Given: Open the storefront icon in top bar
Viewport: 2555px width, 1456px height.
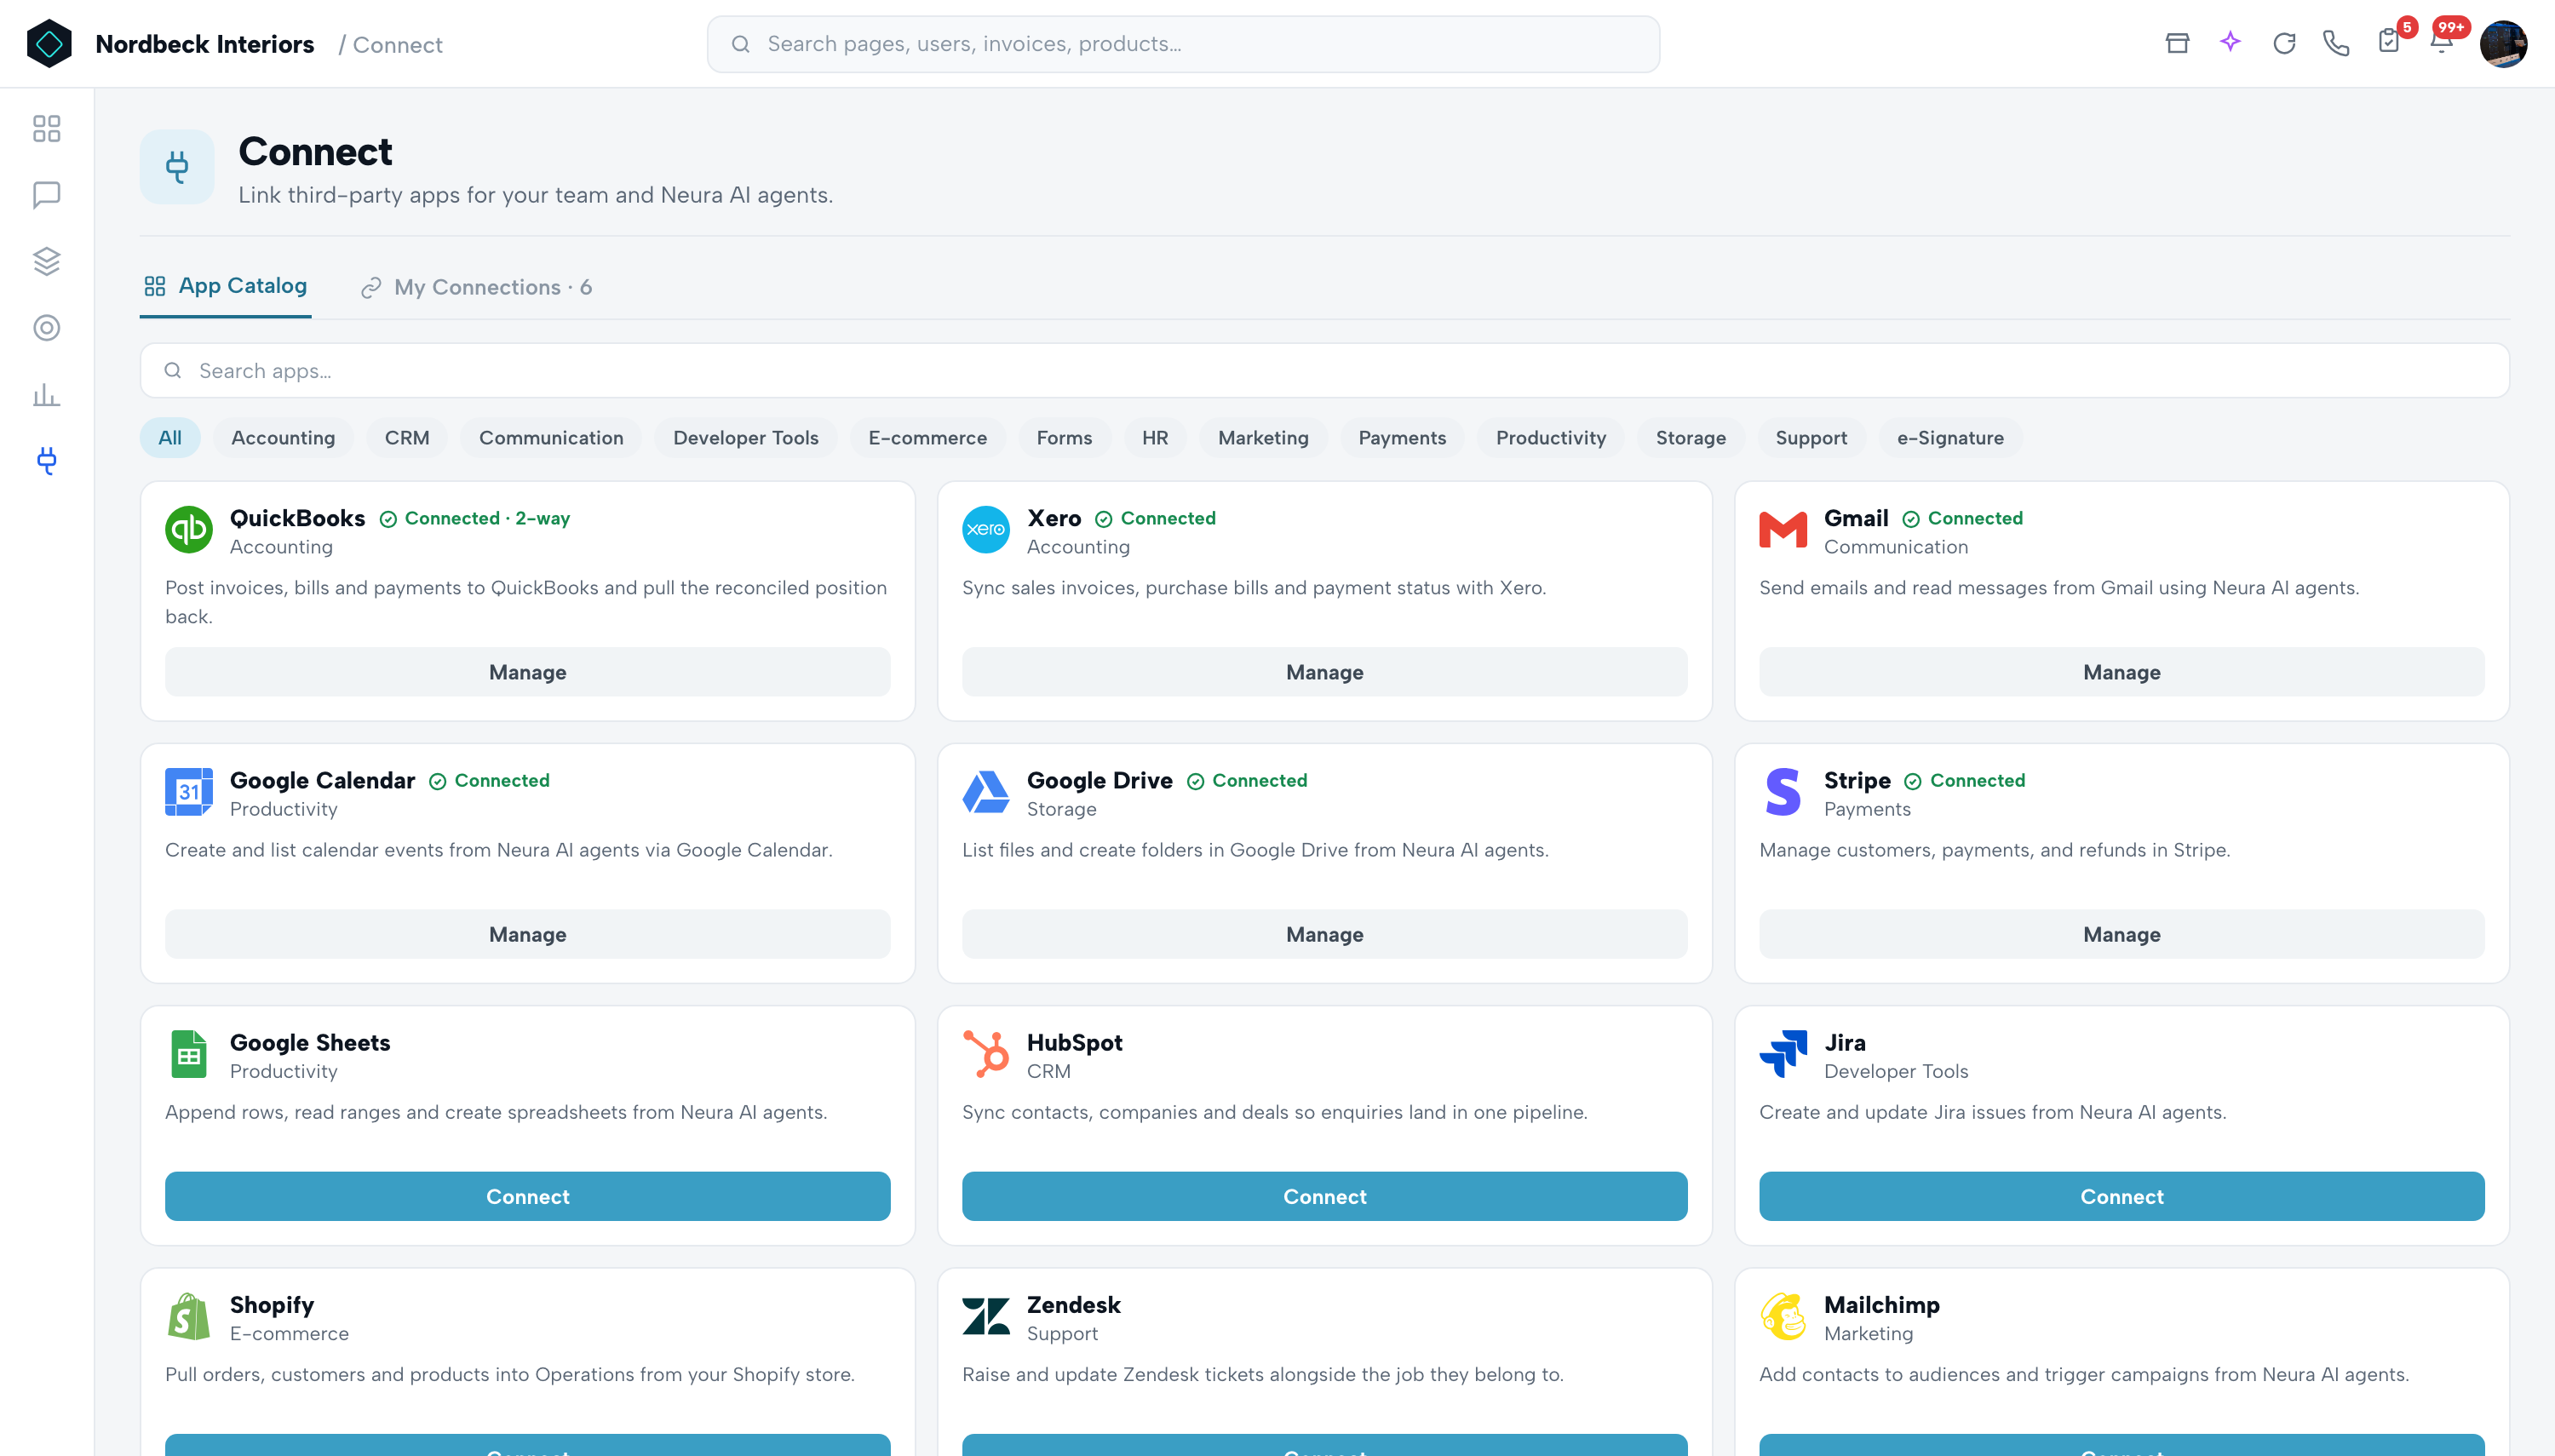Looking at the screenshot, I should 2177,43.
